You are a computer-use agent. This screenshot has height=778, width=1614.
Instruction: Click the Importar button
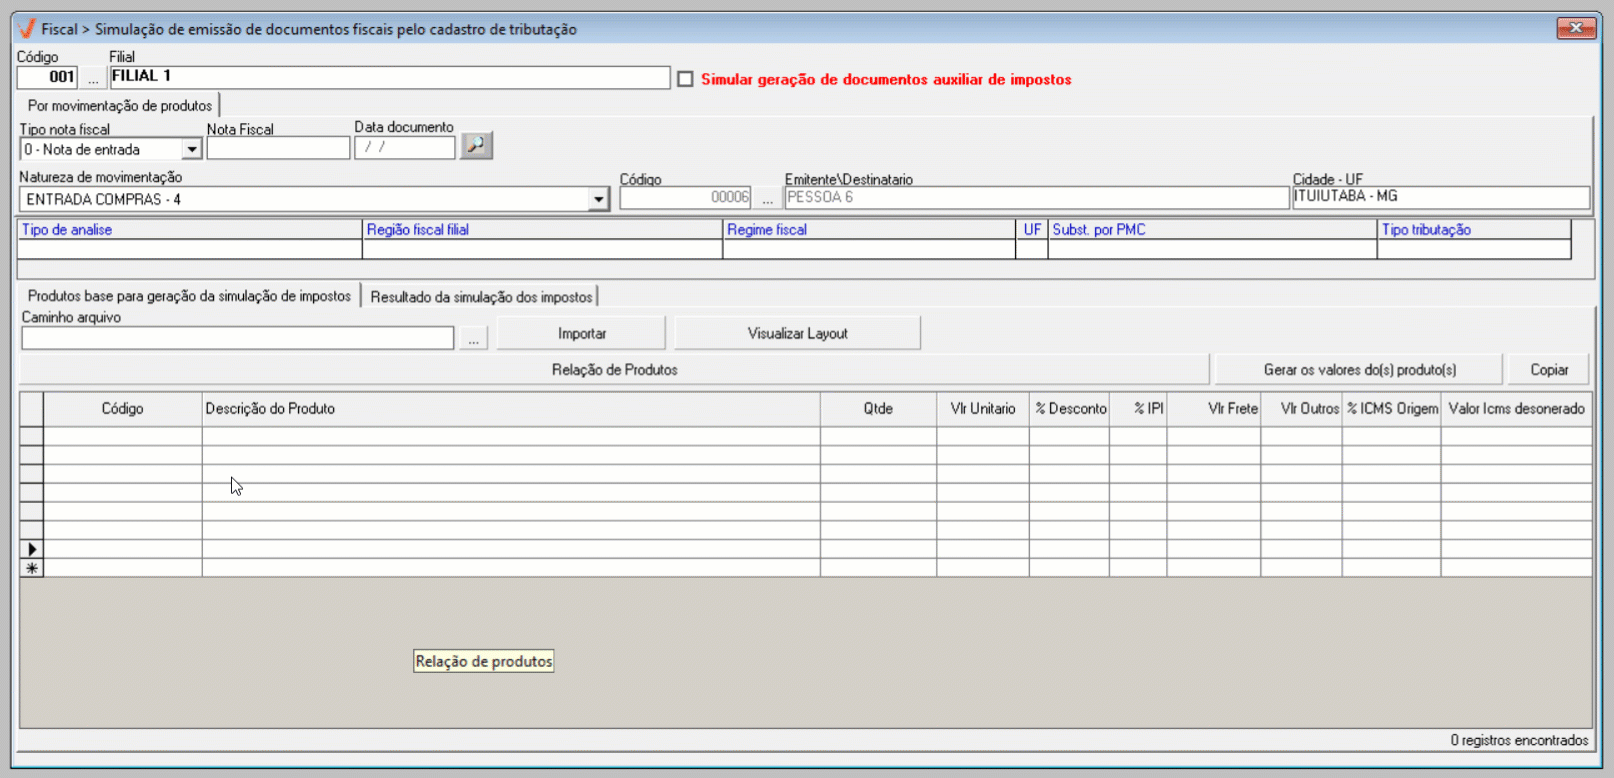(581, 334)
